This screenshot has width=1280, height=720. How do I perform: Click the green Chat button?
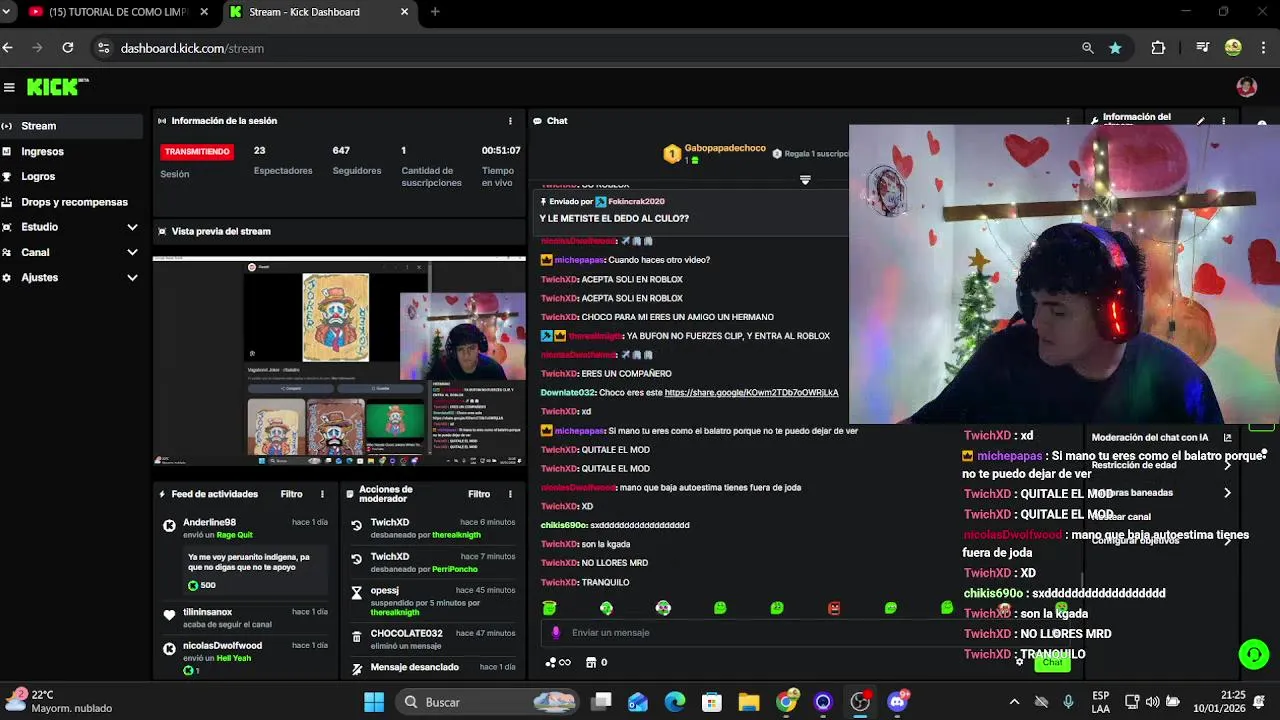click(1052, 662)
